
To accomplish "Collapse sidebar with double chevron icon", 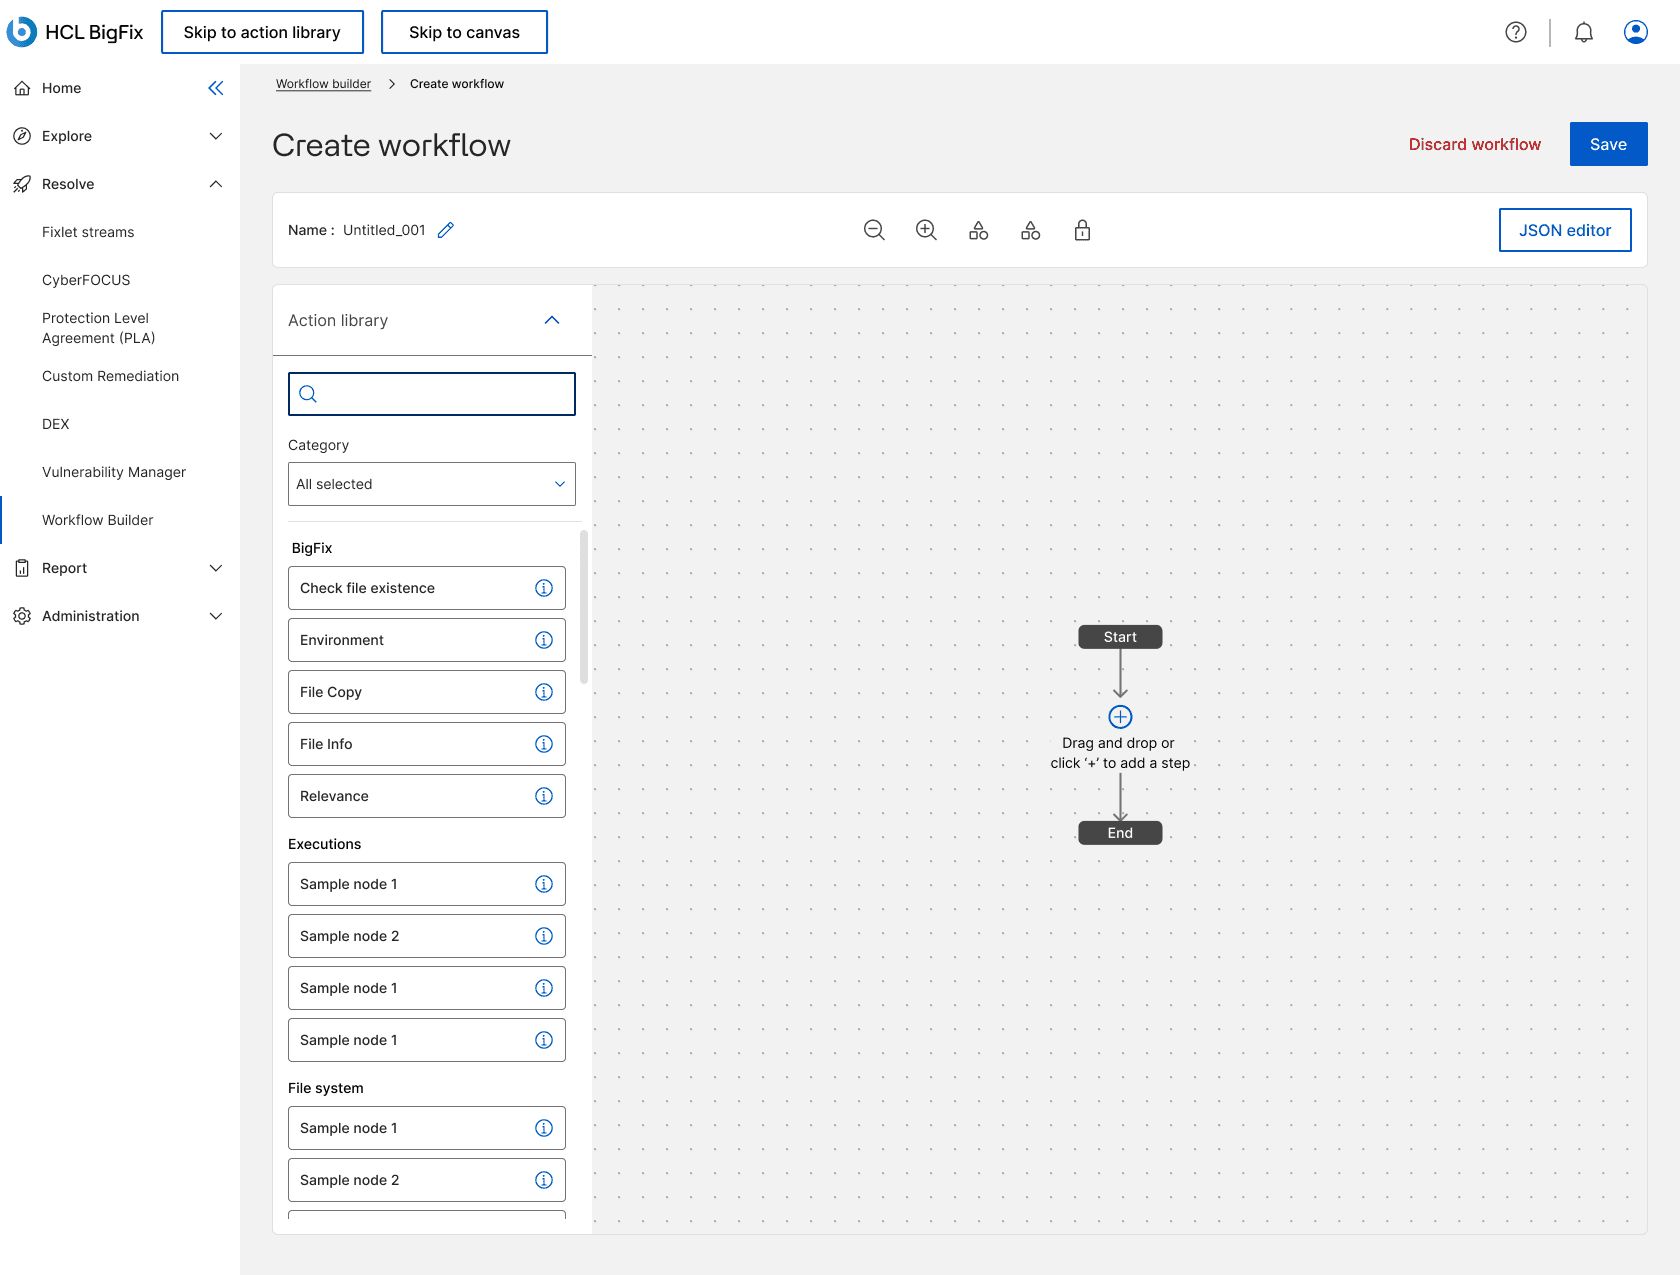I will tap(216, 88).
